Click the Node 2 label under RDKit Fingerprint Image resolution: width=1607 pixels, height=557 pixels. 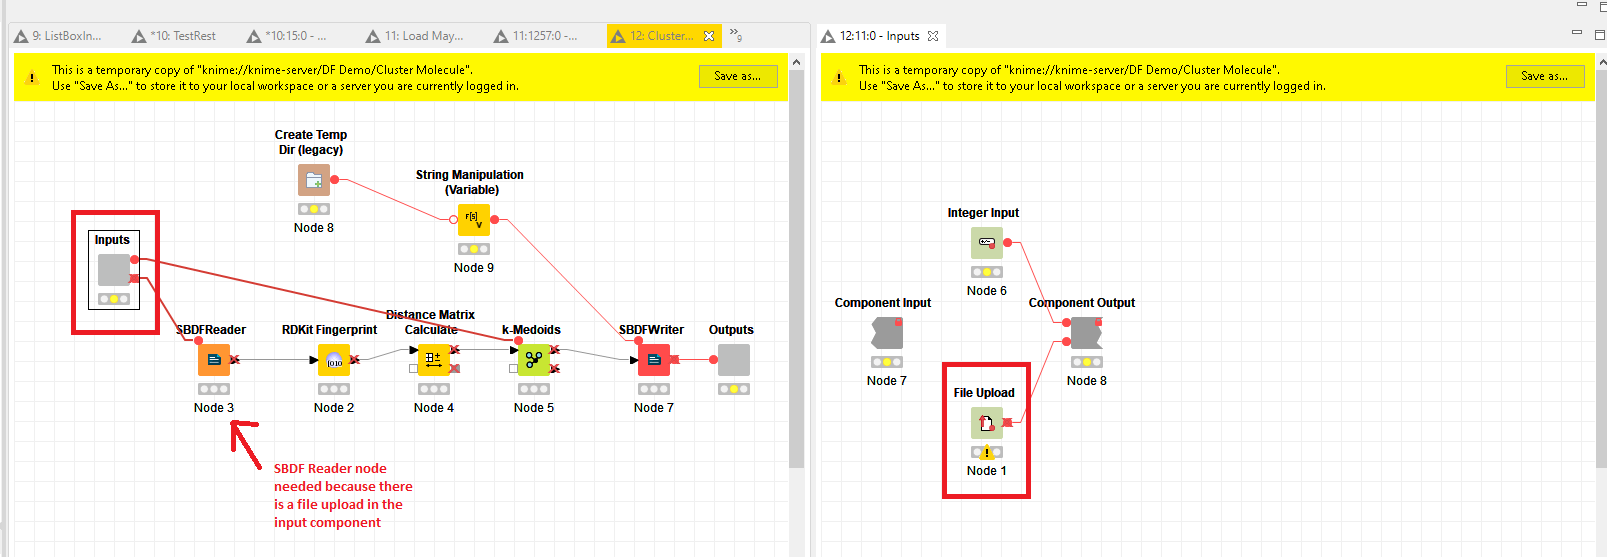(x=334, y=408)
